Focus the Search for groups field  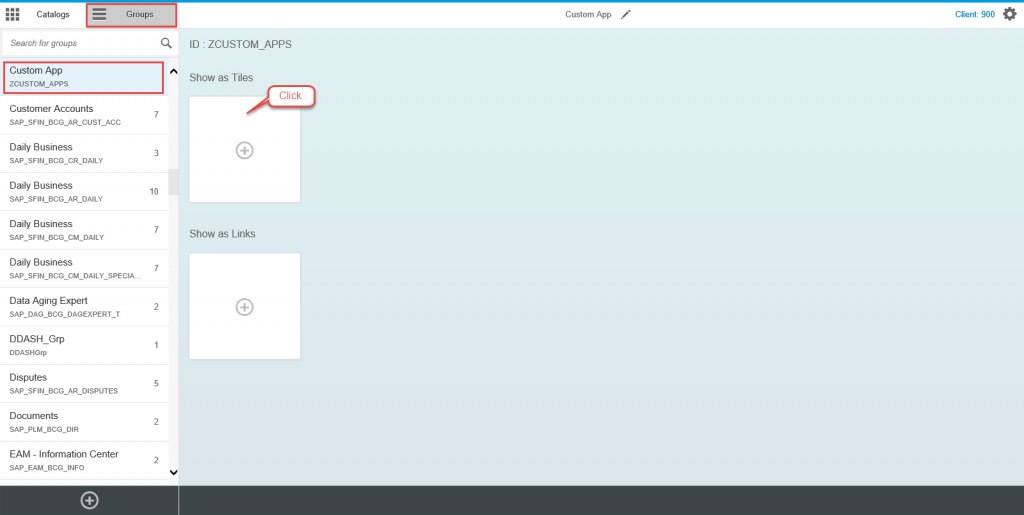click(80, 43)
